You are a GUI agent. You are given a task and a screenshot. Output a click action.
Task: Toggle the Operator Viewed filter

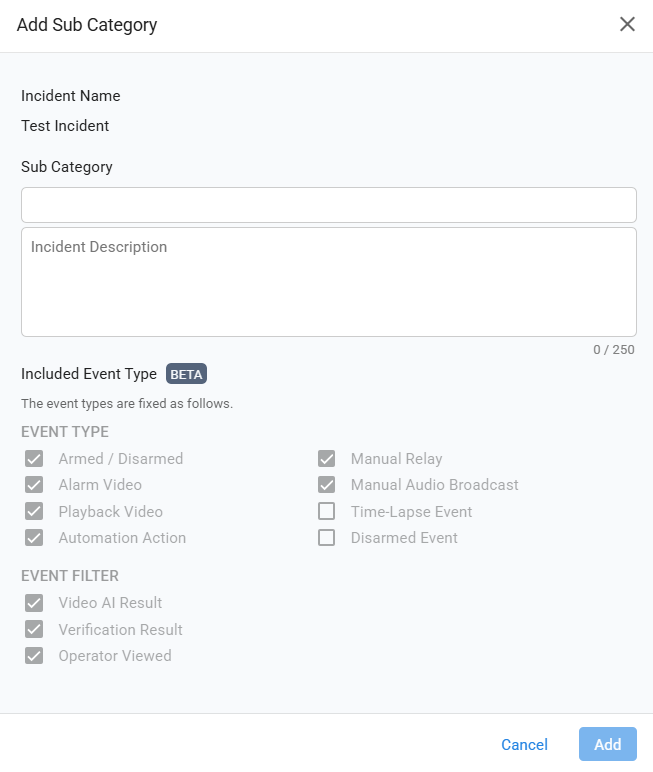[35, 656]
